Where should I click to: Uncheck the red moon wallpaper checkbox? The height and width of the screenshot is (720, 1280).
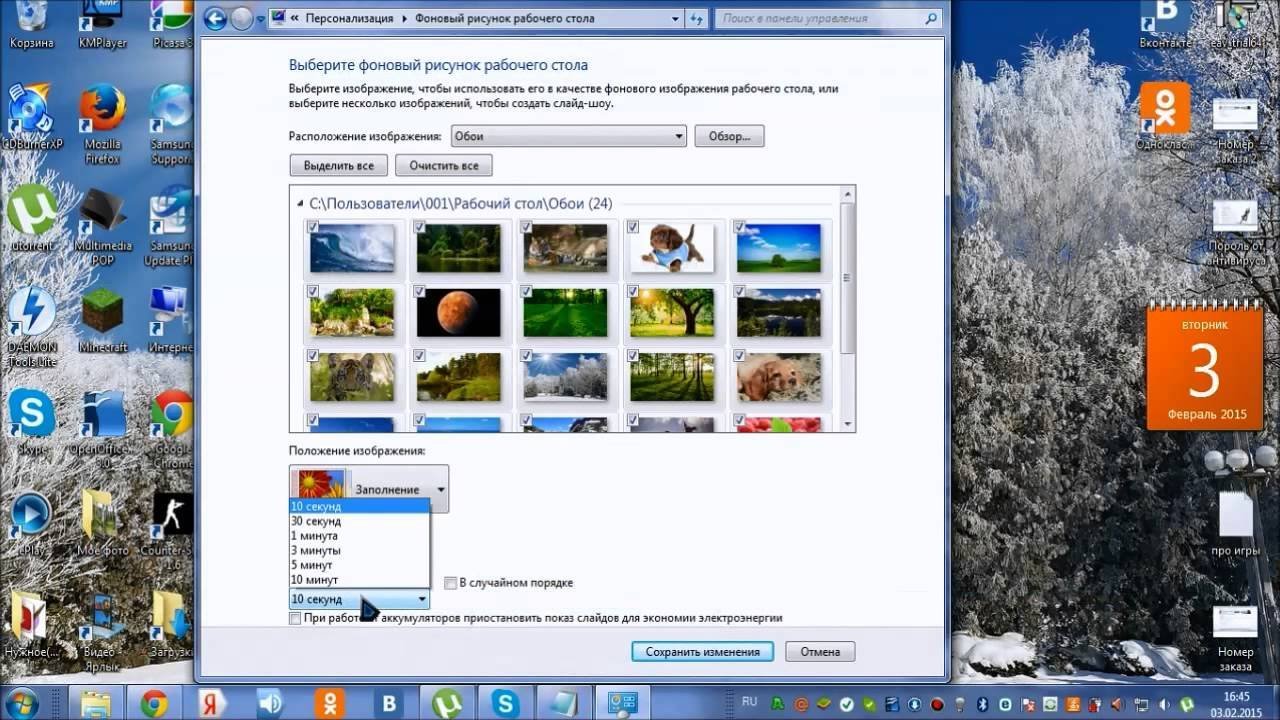tap(421, 291)
